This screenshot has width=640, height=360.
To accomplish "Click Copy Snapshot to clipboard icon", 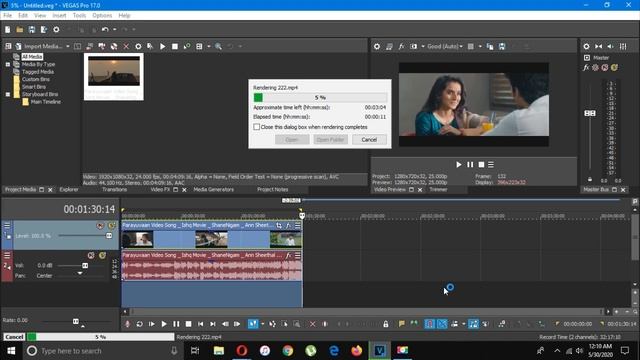I will coord(490,47).
